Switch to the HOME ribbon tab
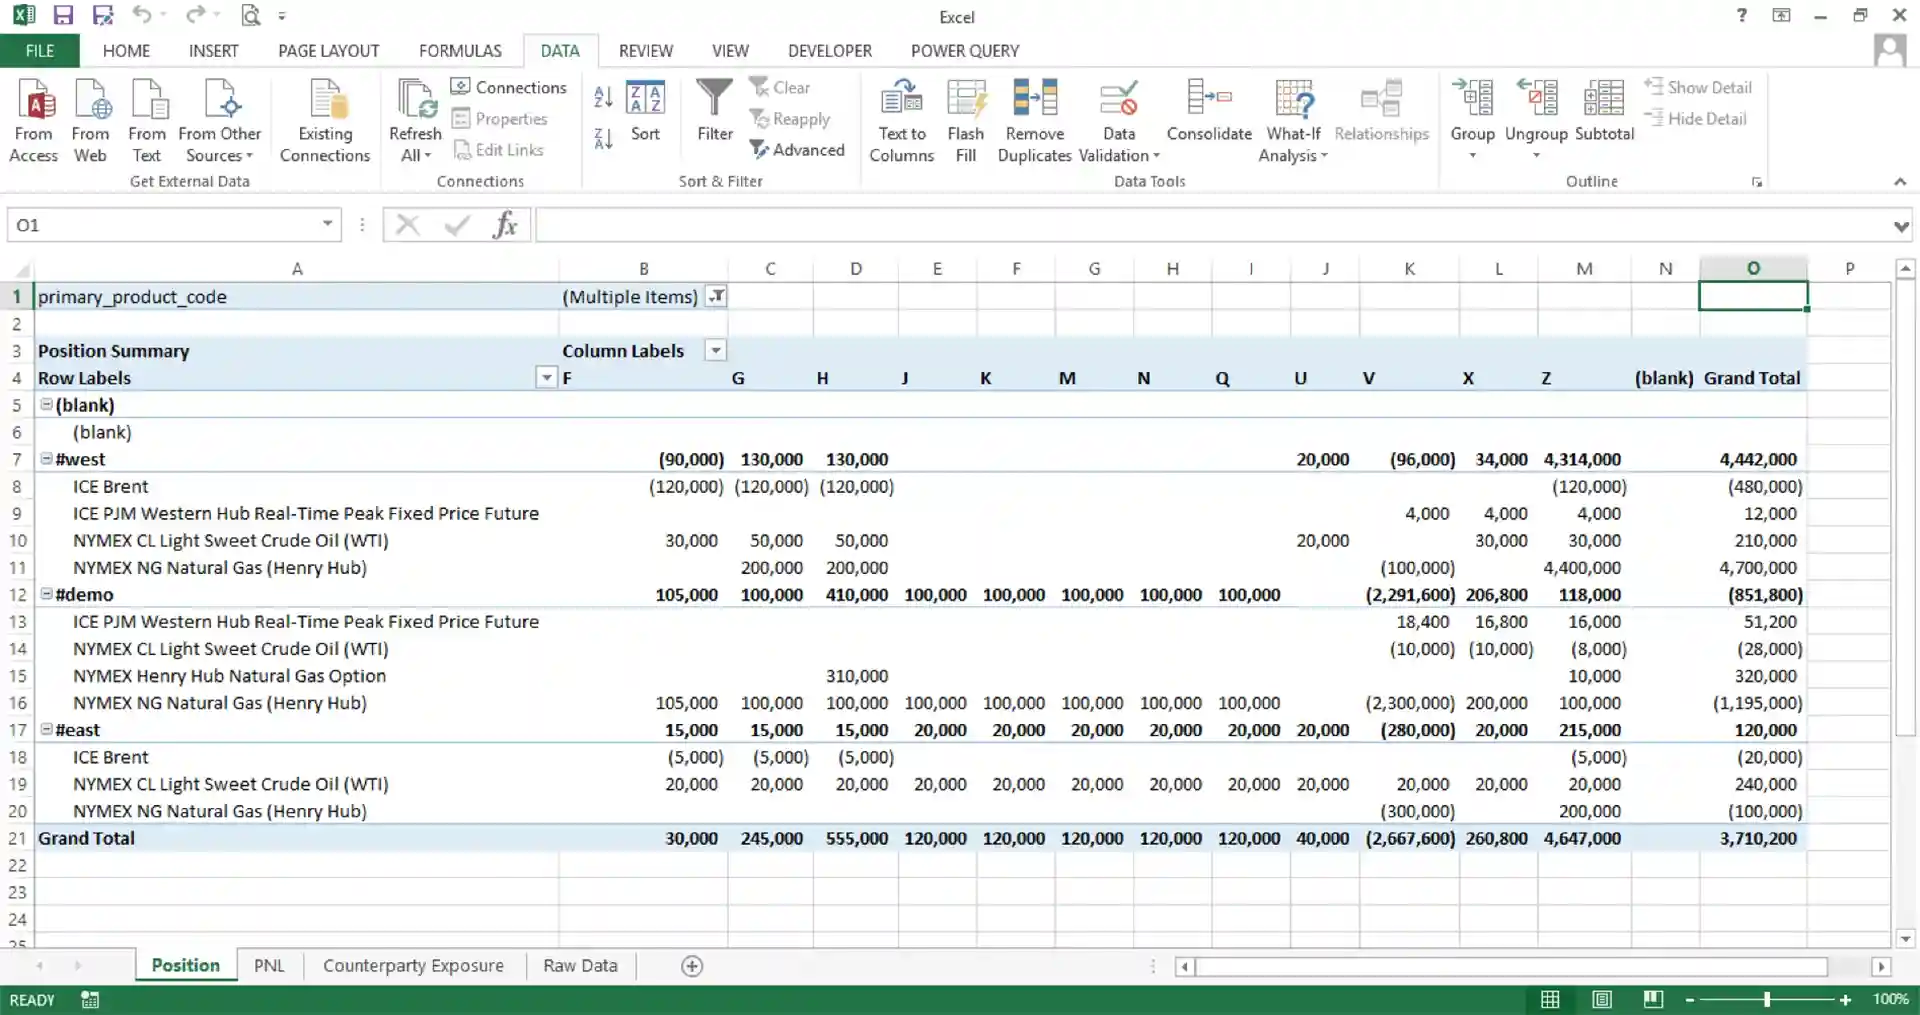 click(126, 51)
